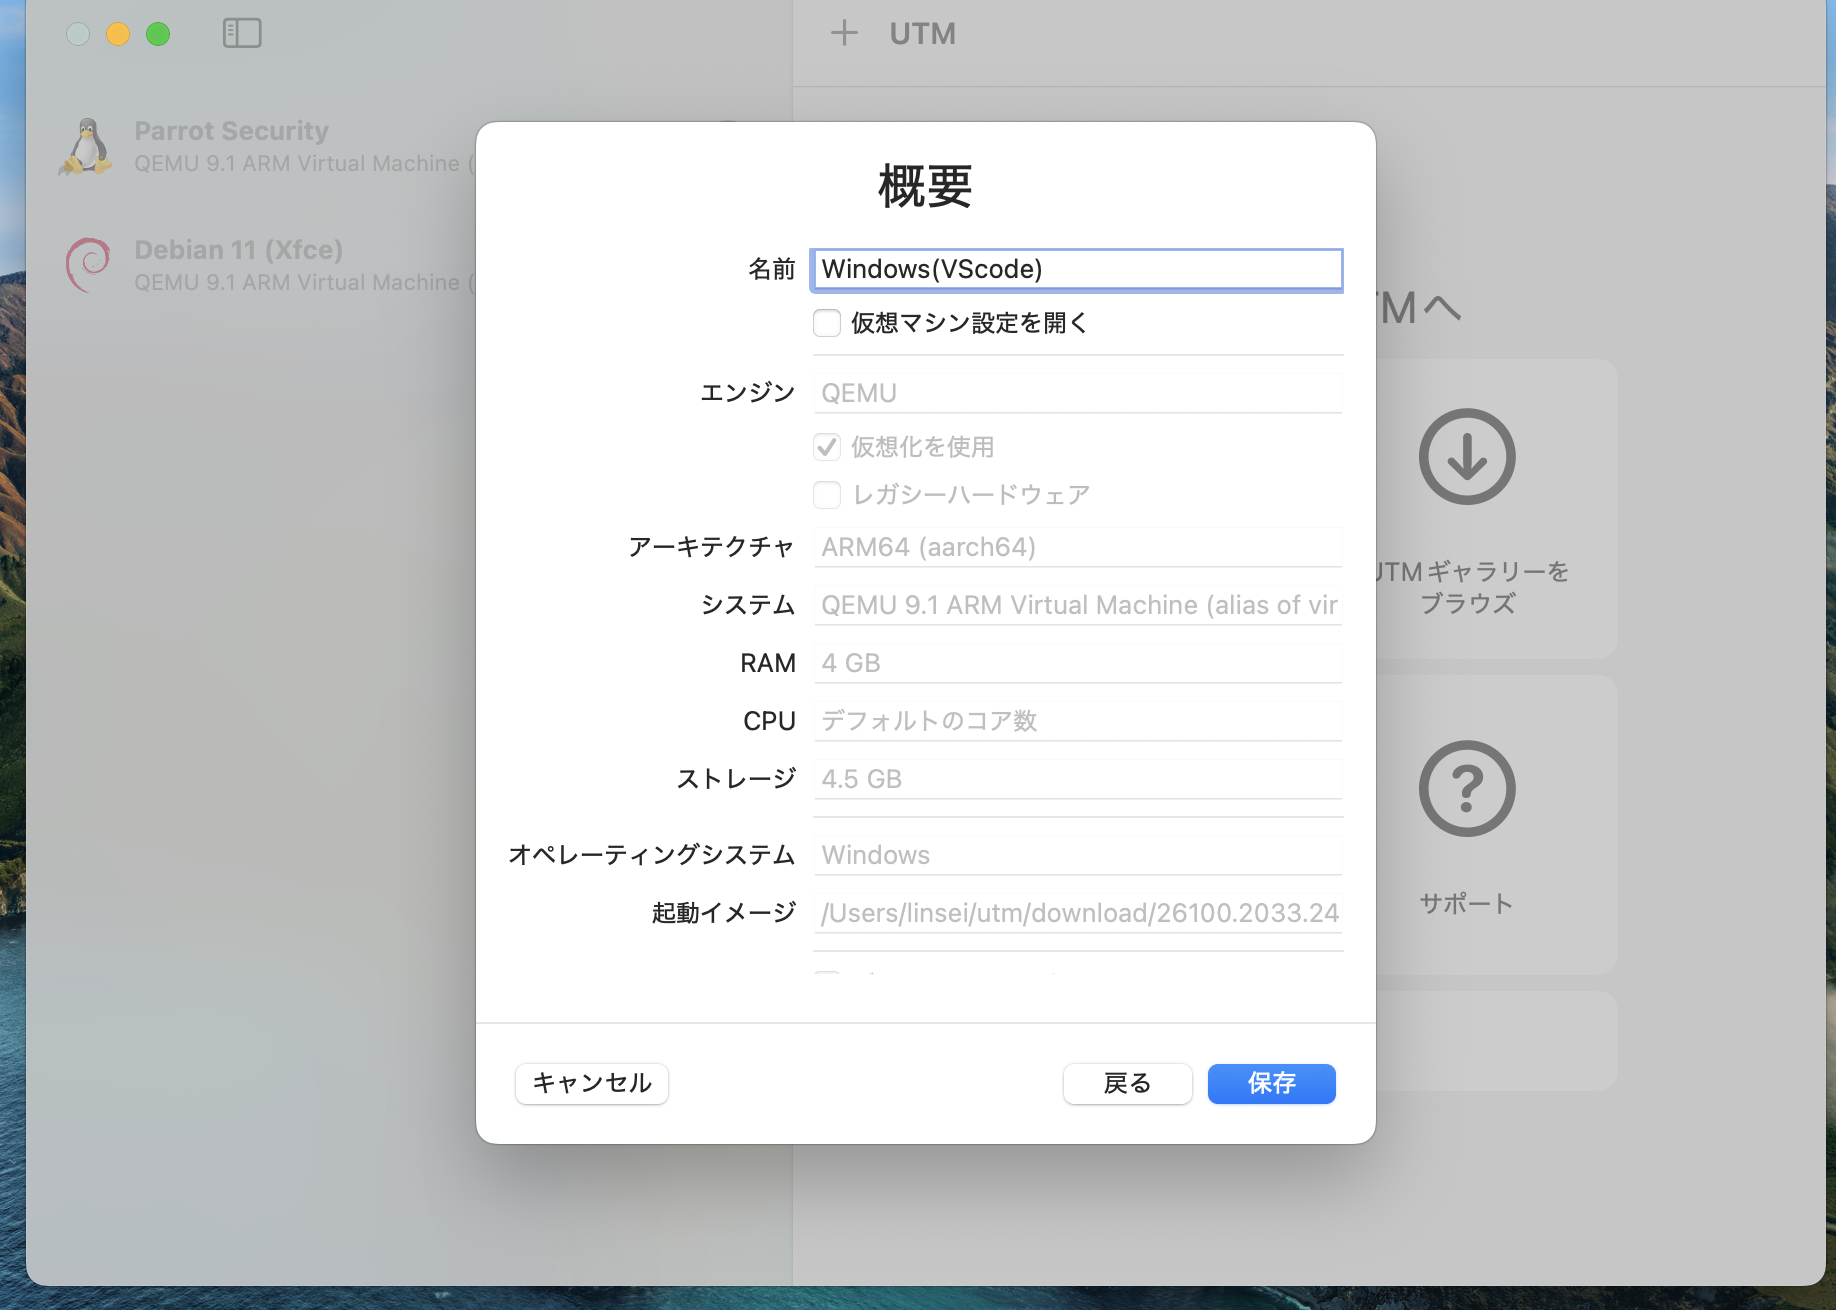Click the Debian swirl logo icon
Screen dimensions: 1836x1310
[88, 265]
